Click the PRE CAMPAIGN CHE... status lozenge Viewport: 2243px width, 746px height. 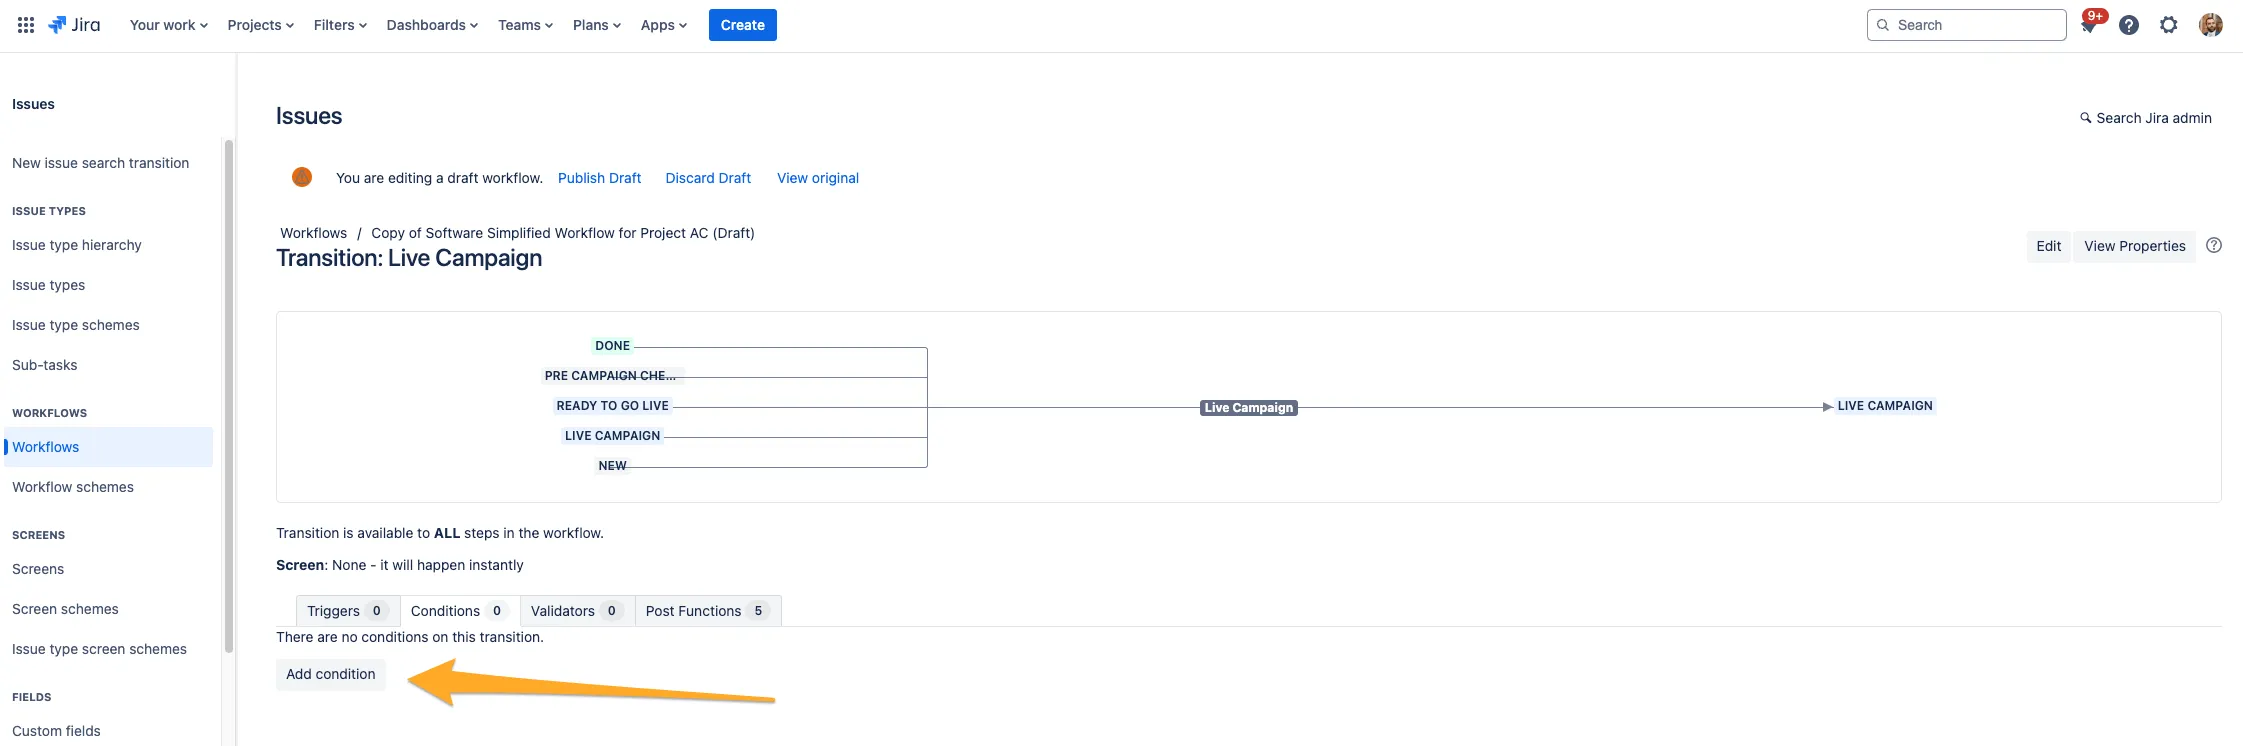point(610,376)
